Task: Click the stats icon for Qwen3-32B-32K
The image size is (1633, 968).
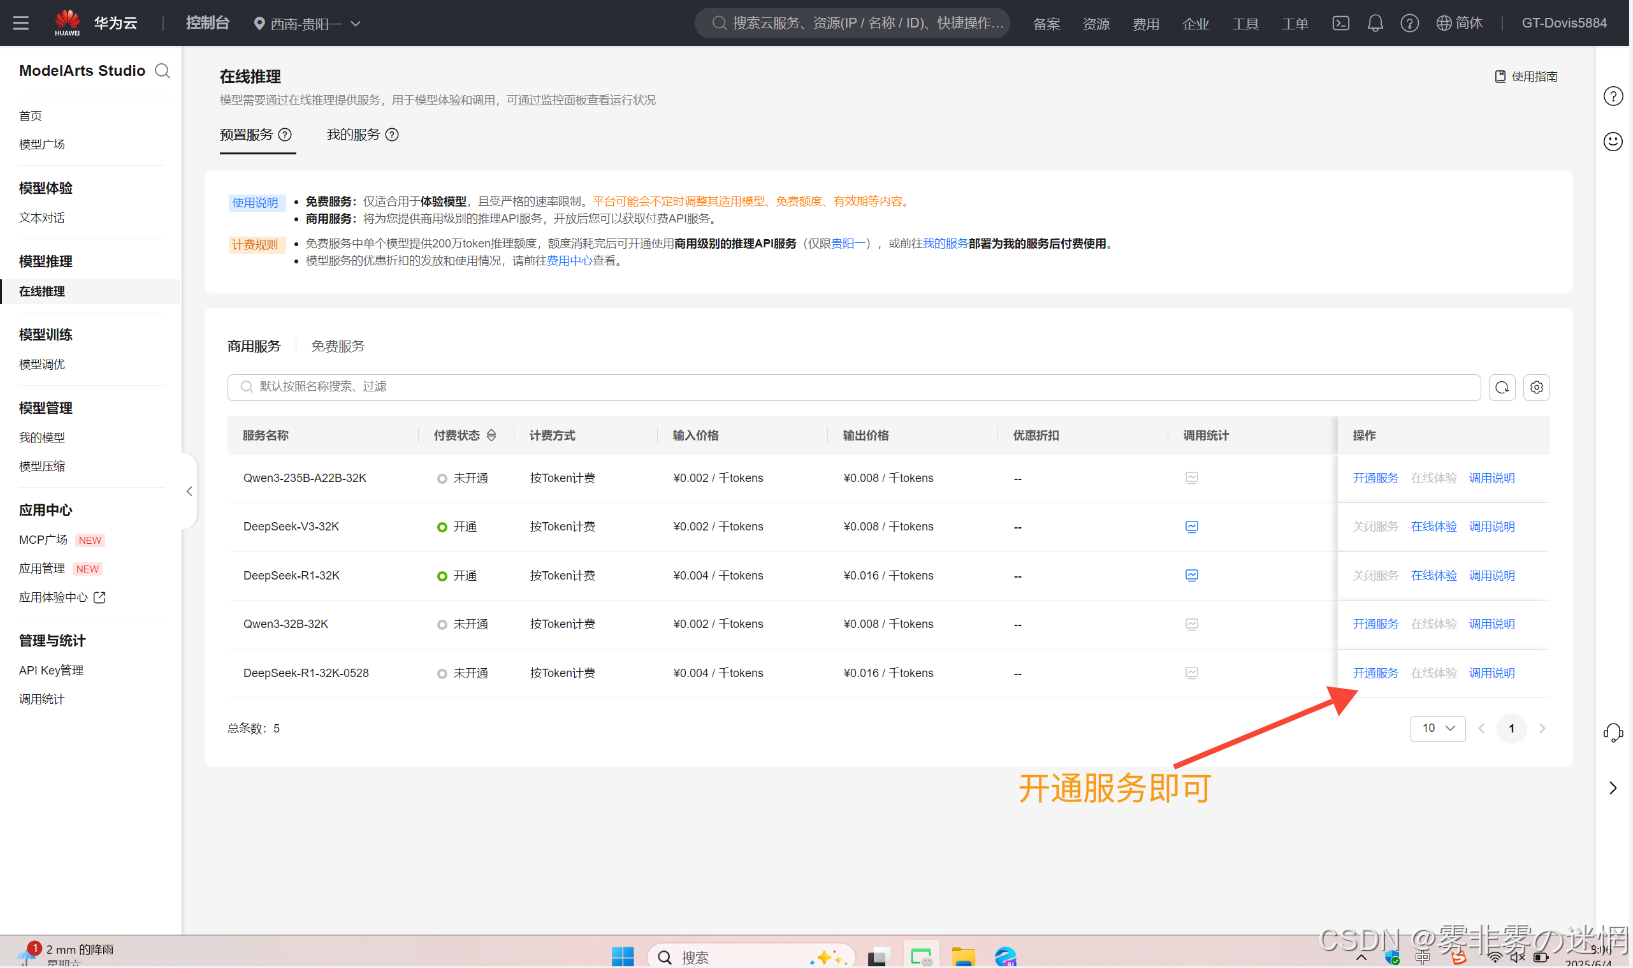Action: coord(1192,624)
